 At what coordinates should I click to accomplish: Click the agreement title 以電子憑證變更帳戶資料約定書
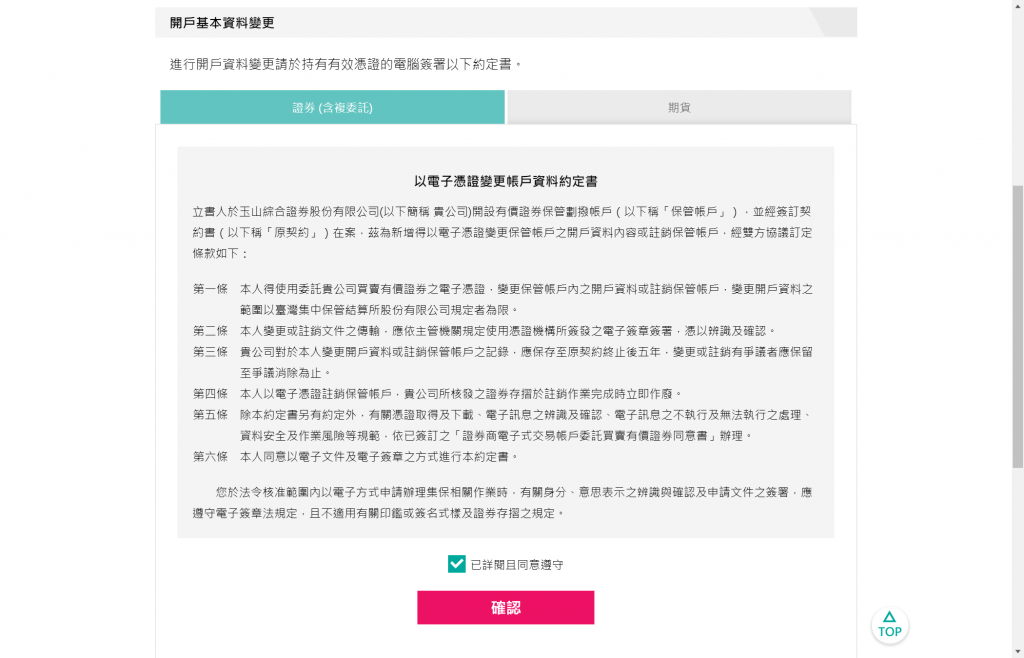click(505, 181)
